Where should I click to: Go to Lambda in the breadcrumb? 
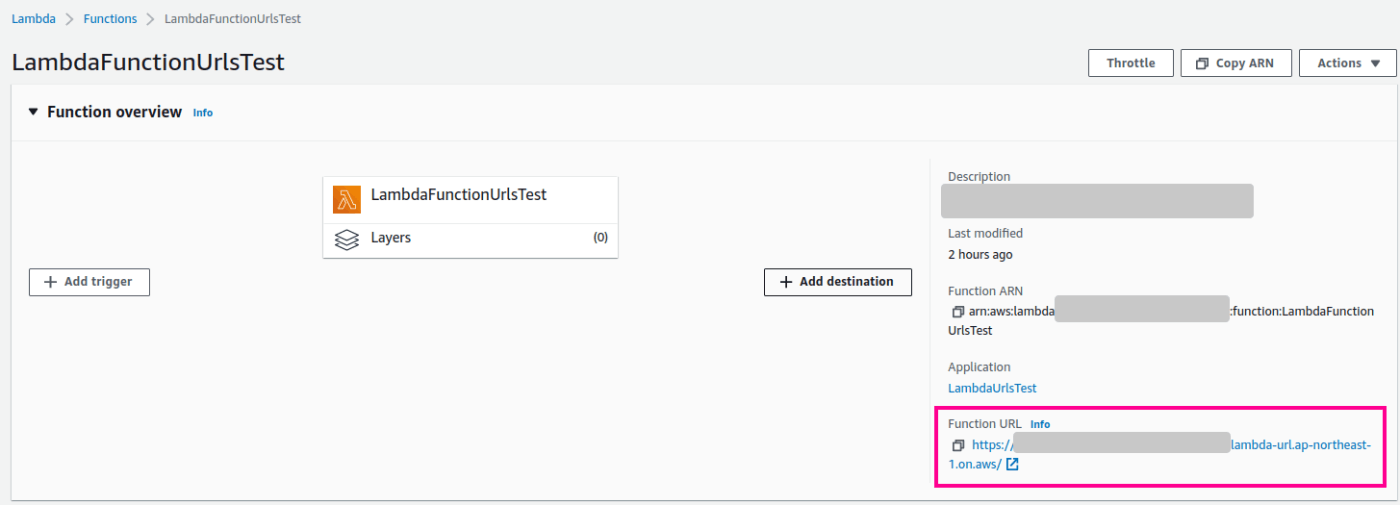click(x=34, y=19)
